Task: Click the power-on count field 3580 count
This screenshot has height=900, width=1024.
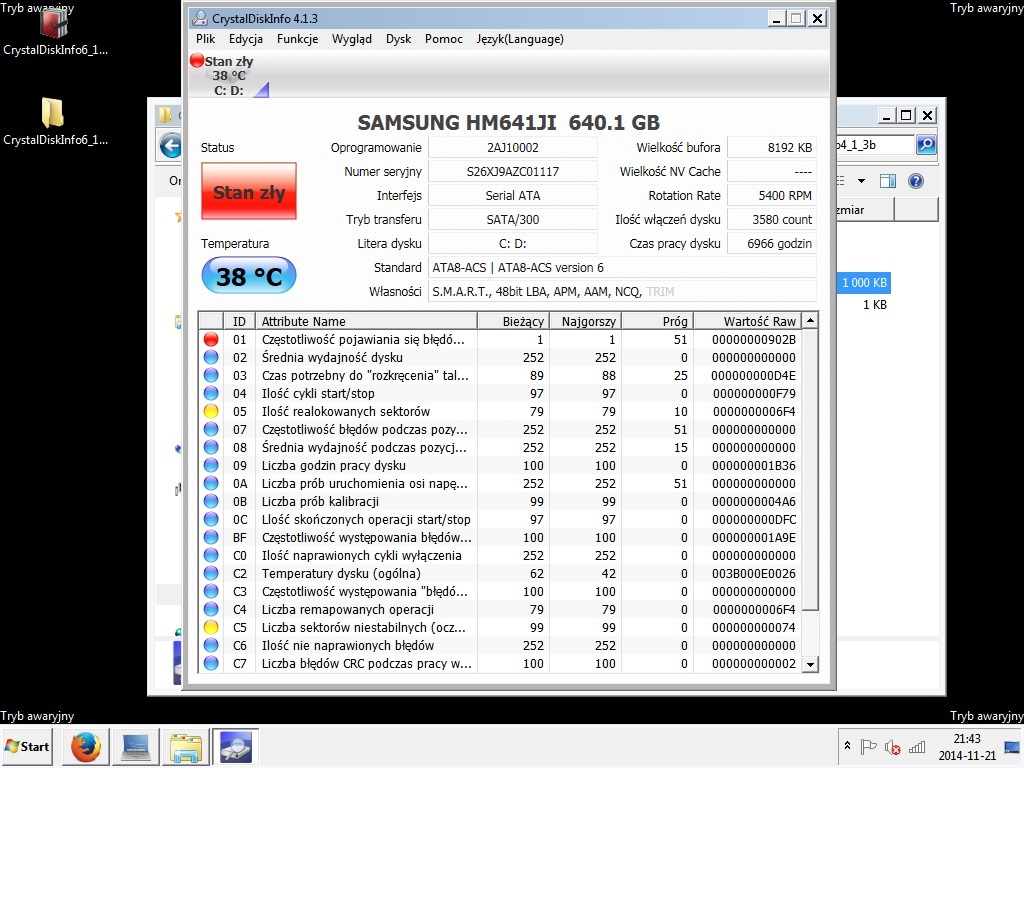Action: click(772, 219)
